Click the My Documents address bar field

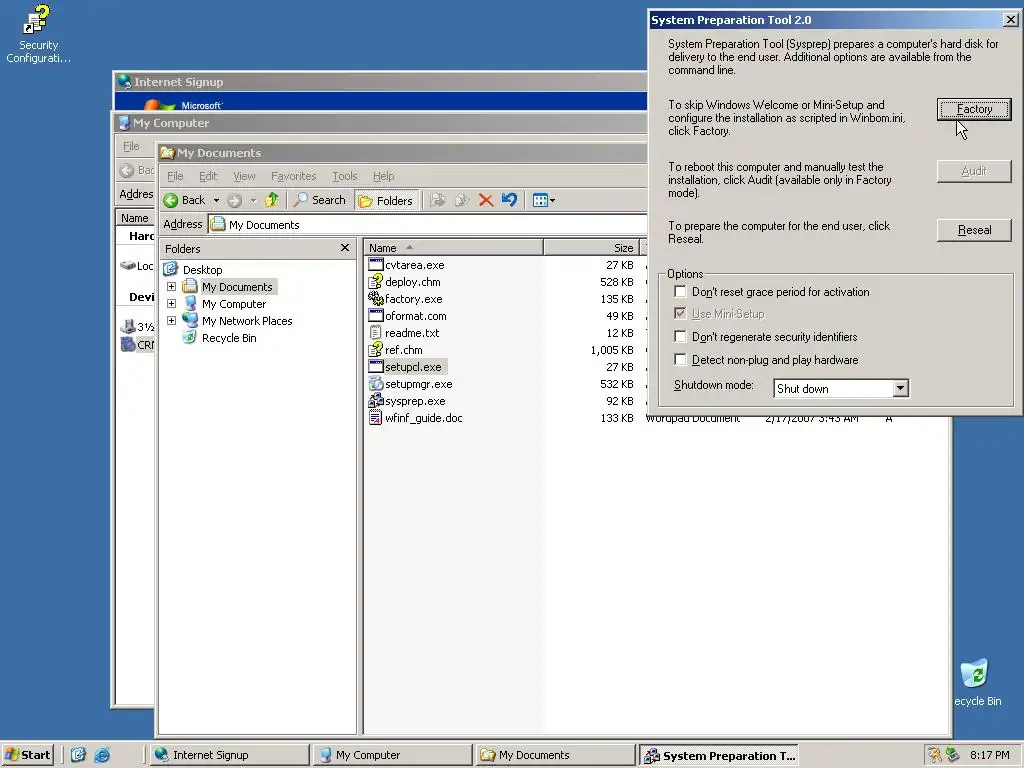tap(428, 225)
